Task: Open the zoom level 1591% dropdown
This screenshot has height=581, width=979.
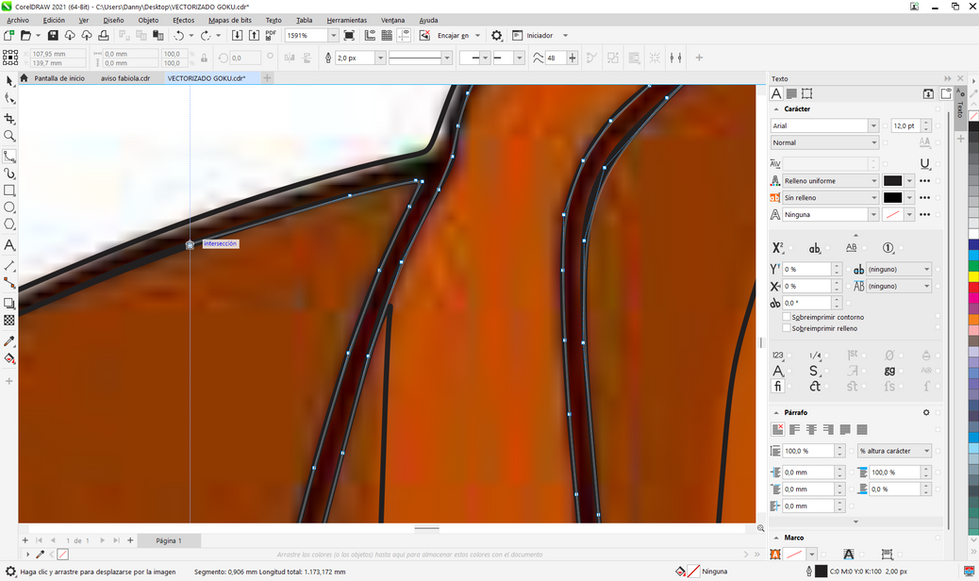Action: point(333,36)
